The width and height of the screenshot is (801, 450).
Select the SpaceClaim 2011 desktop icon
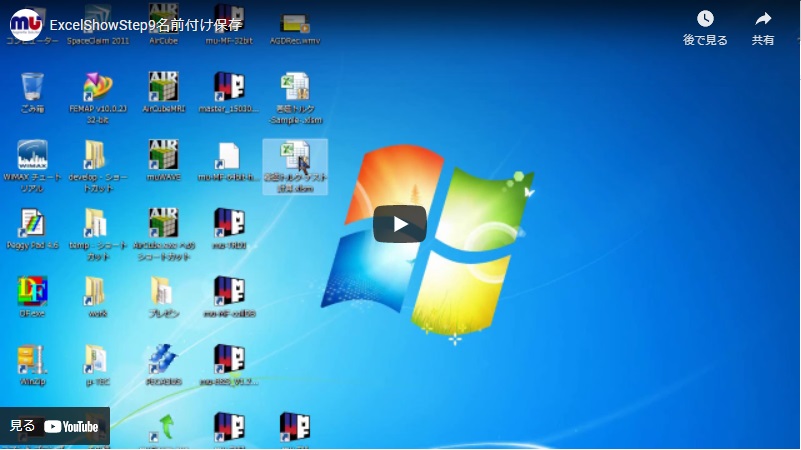tap(98, 25)
